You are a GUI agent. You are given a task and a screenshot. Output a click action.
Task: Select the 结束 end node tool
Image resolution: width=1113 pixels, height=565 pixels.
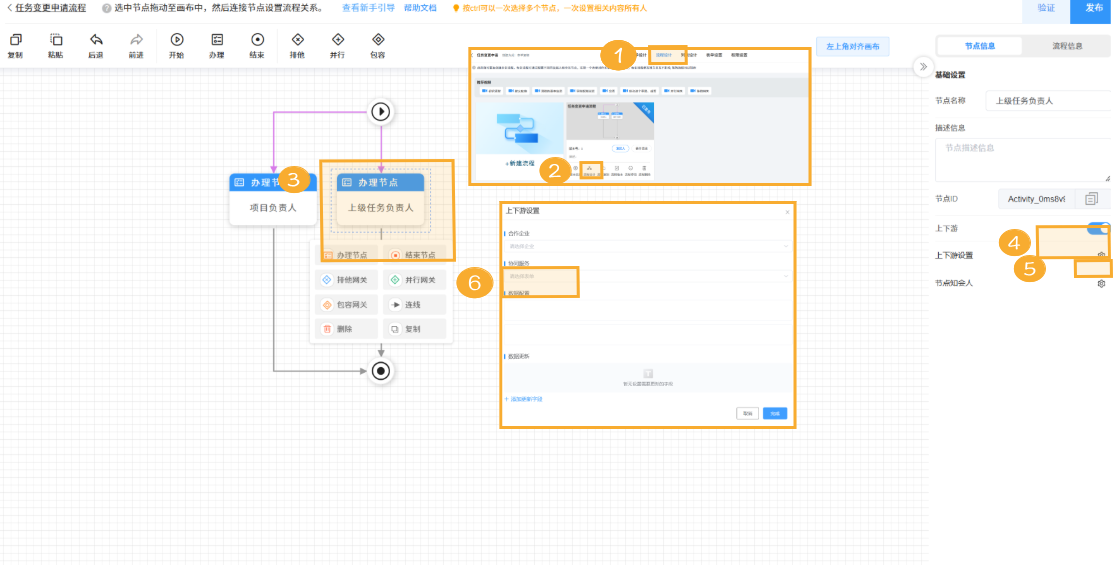(x=257, y=40)
